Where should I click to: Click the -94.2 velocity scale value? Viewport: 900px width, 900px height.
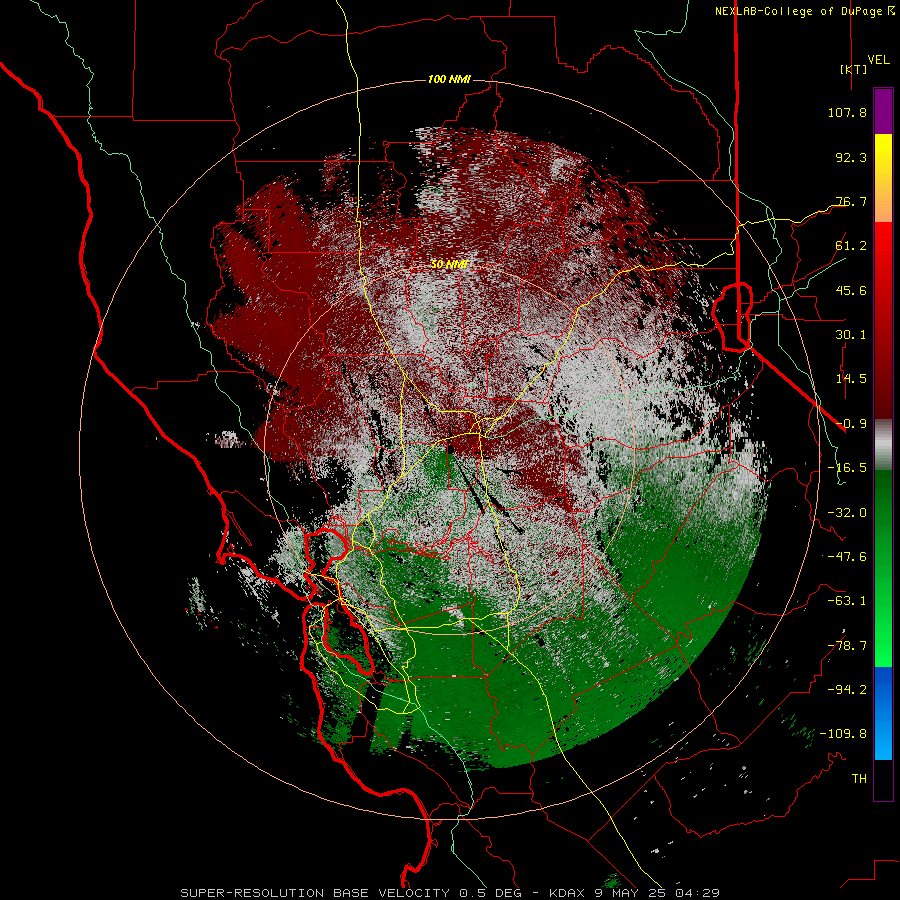coord(847,690)
